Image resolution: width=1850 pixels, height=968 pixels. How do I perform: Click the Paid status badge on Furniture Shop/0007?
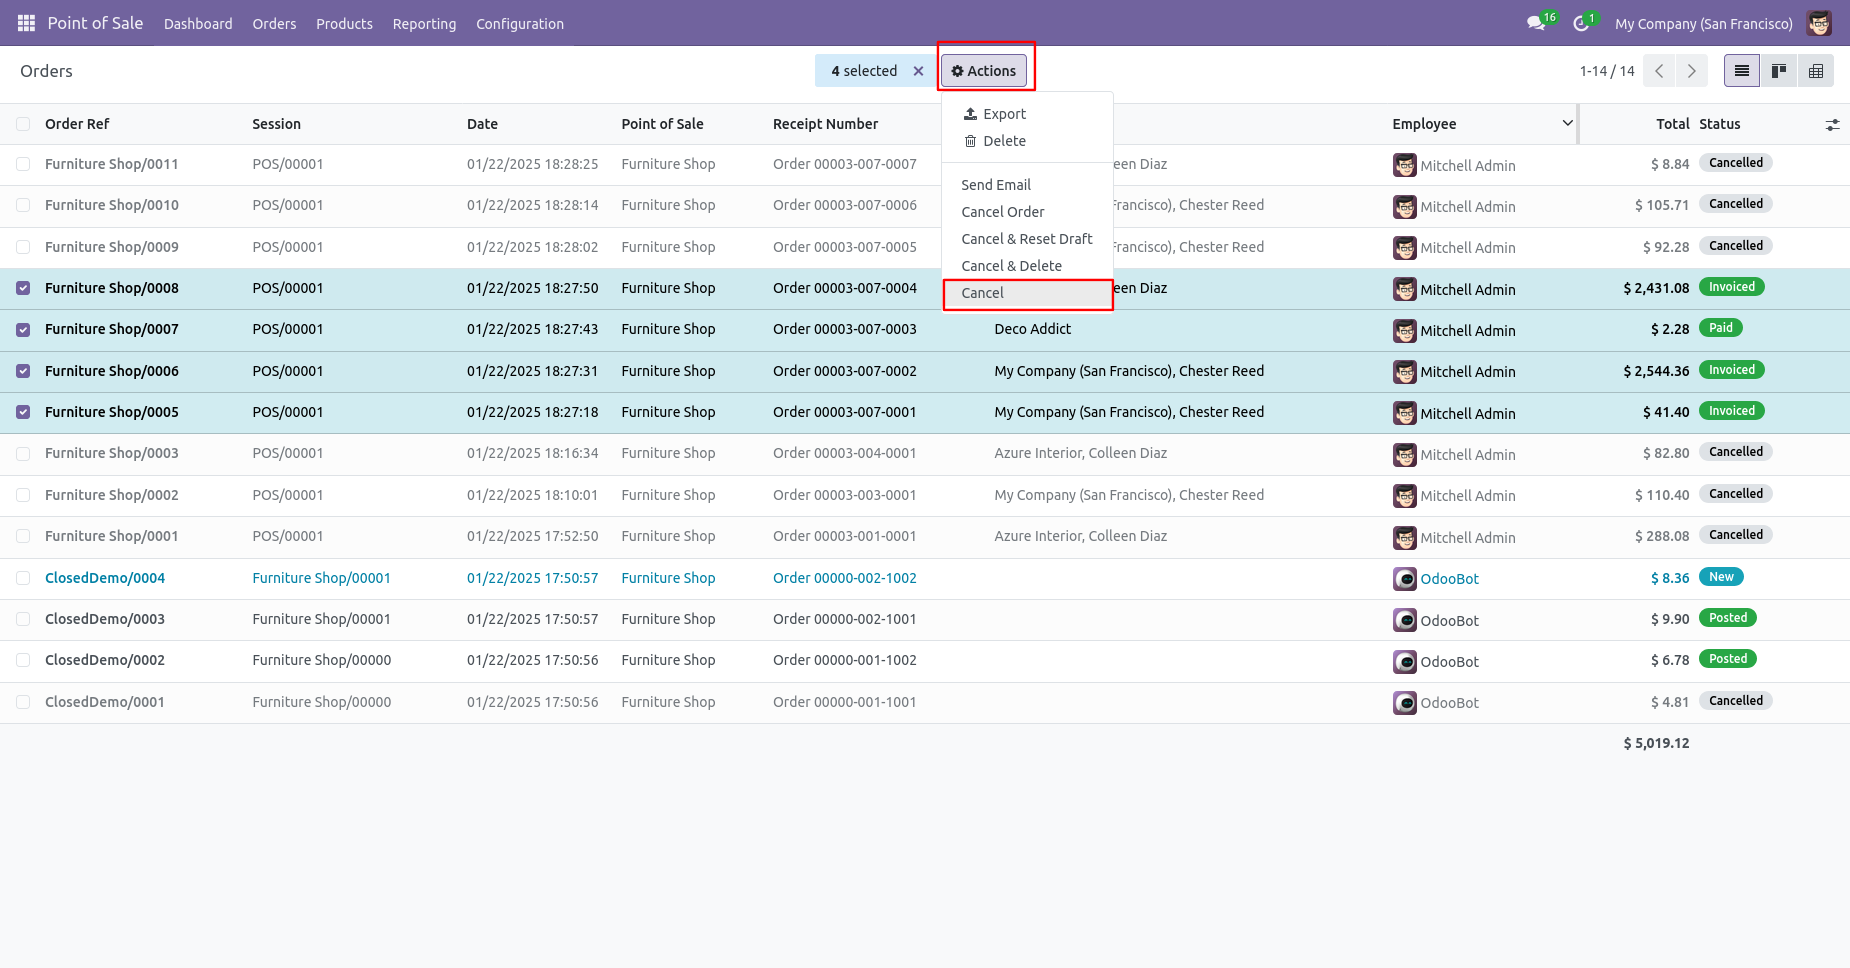1720,328
